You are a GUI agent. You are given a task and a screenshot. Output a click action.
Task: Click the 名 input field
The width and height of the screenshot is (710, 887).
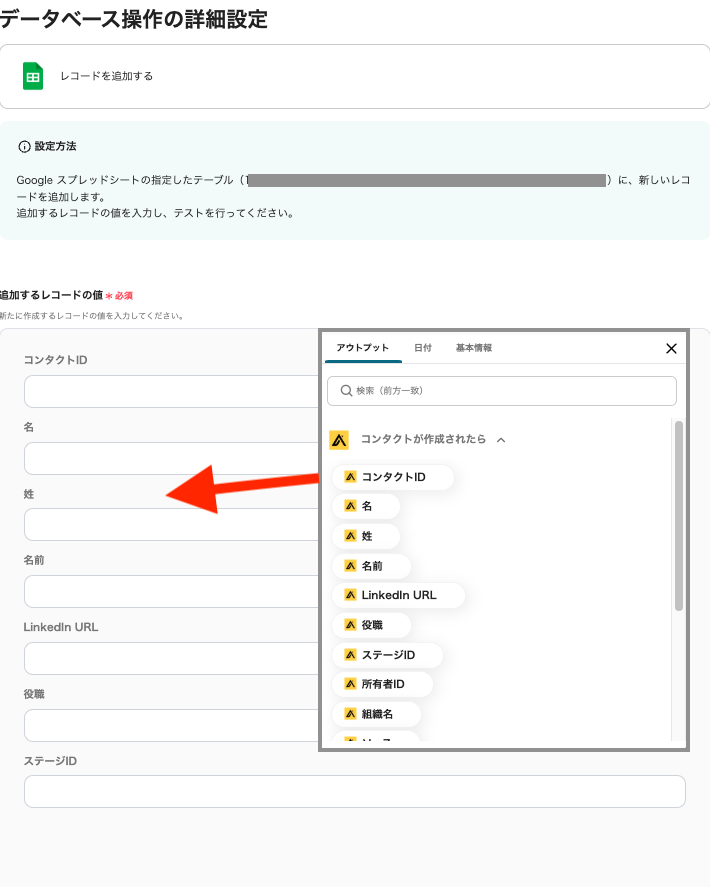171,459
